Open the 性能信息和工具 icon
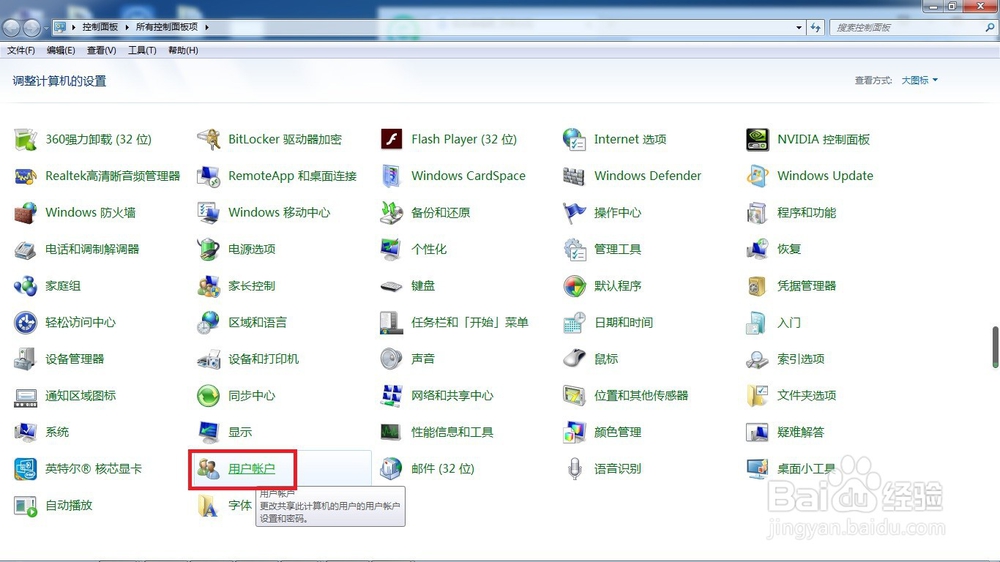 391,432
